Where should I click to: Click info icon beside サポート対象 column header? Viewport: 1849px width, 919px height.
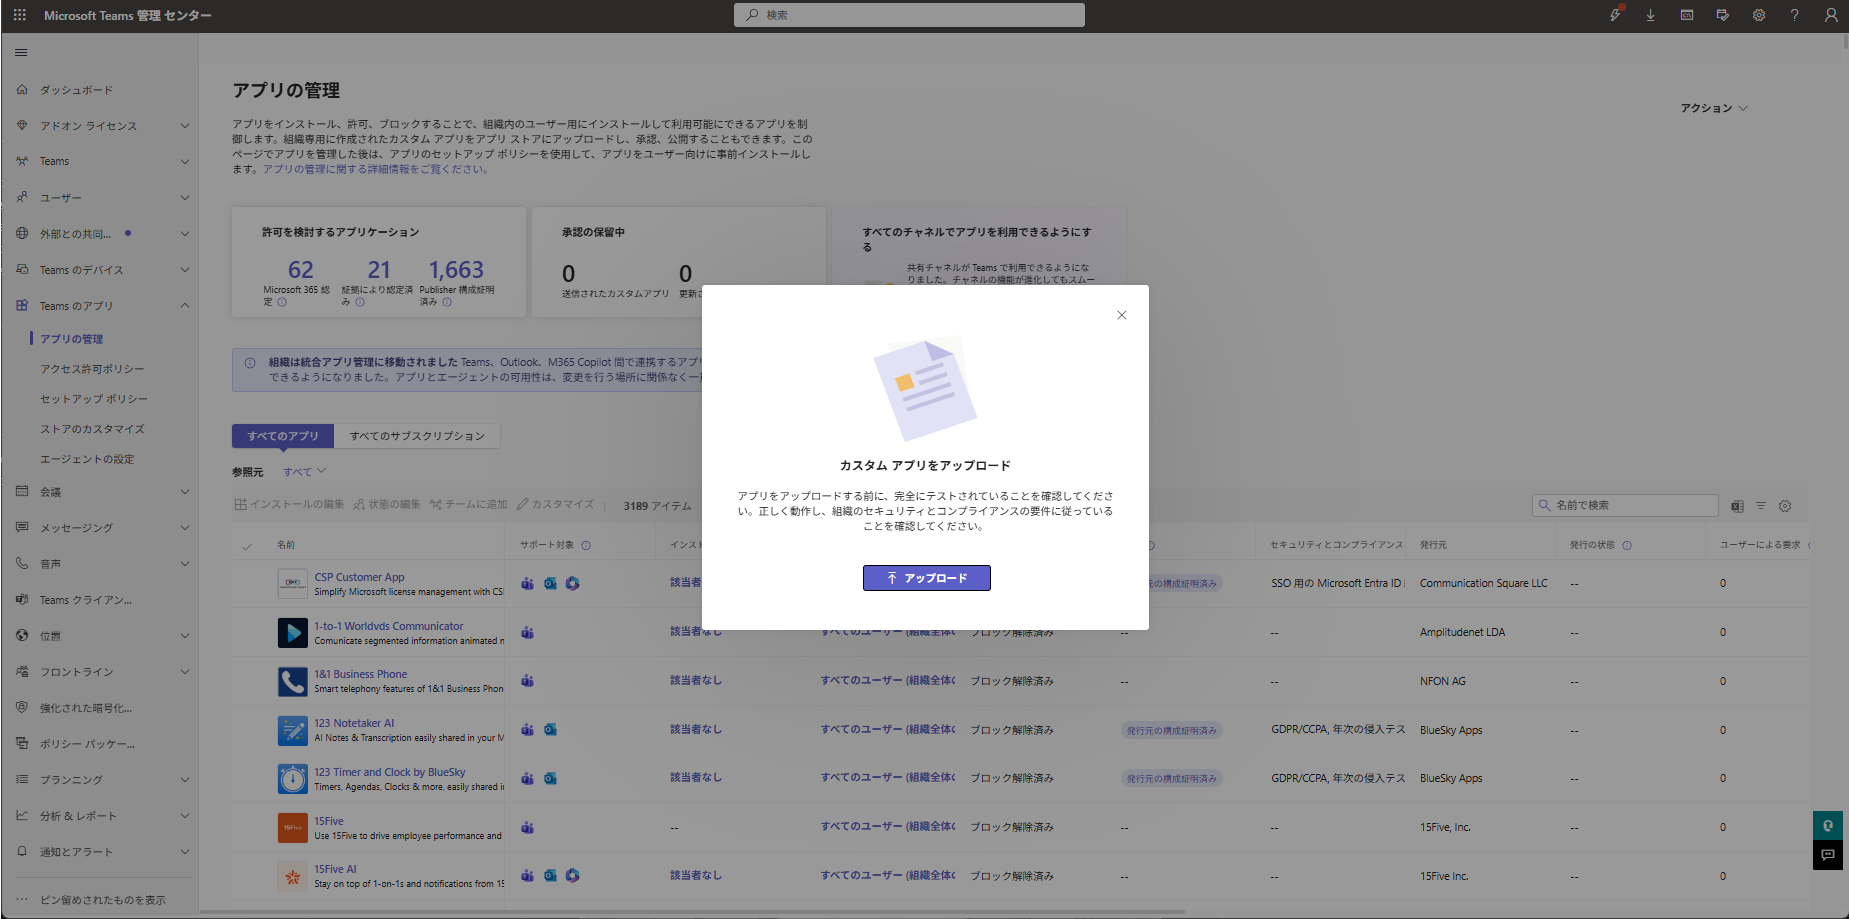[x=586, y=545]
